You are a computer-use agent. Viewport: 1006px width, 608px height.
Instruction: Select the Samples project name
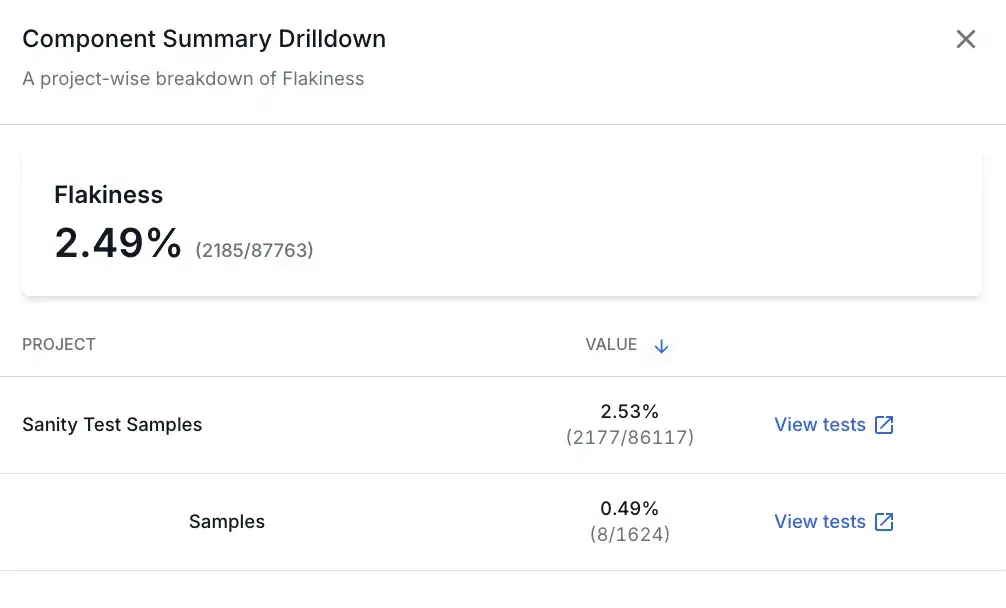point(227,522)
